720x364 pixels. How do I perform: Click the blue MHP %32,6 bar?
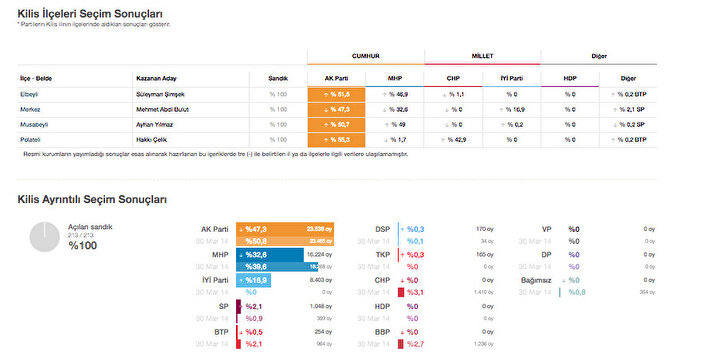point(270,255)
